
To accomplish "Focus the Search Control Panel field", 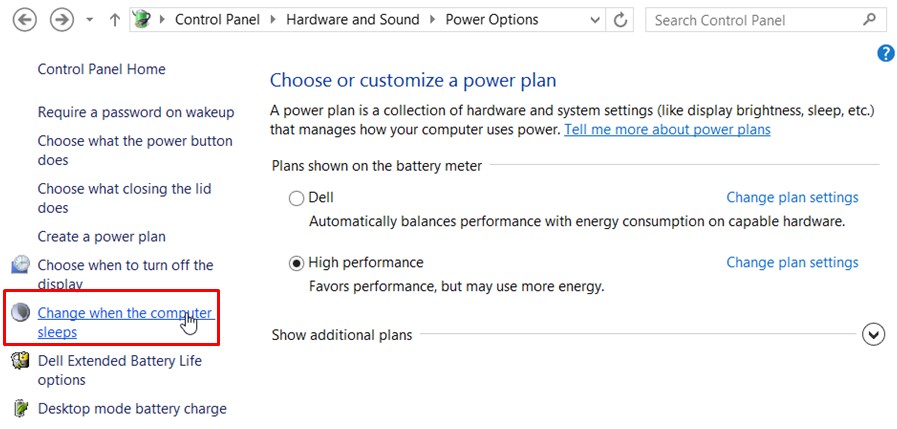I will 750,20.
